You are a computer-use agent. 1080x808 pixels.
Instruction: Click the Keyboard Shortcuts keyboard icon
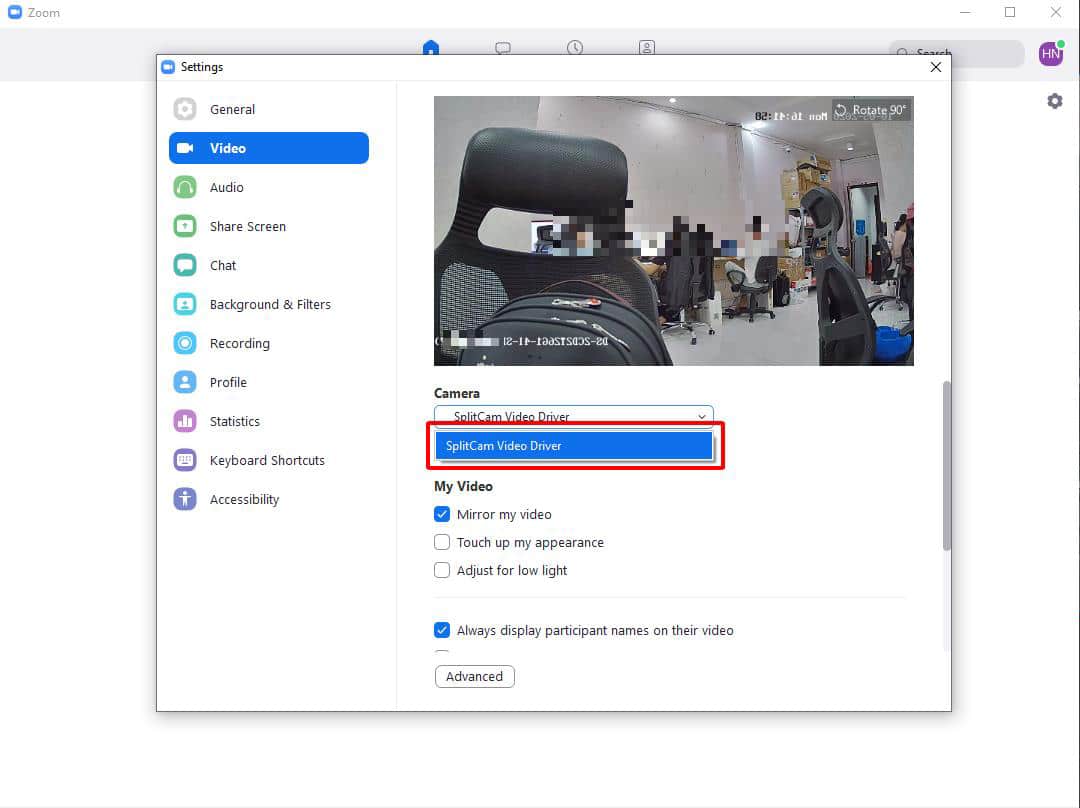coord(185,460)
